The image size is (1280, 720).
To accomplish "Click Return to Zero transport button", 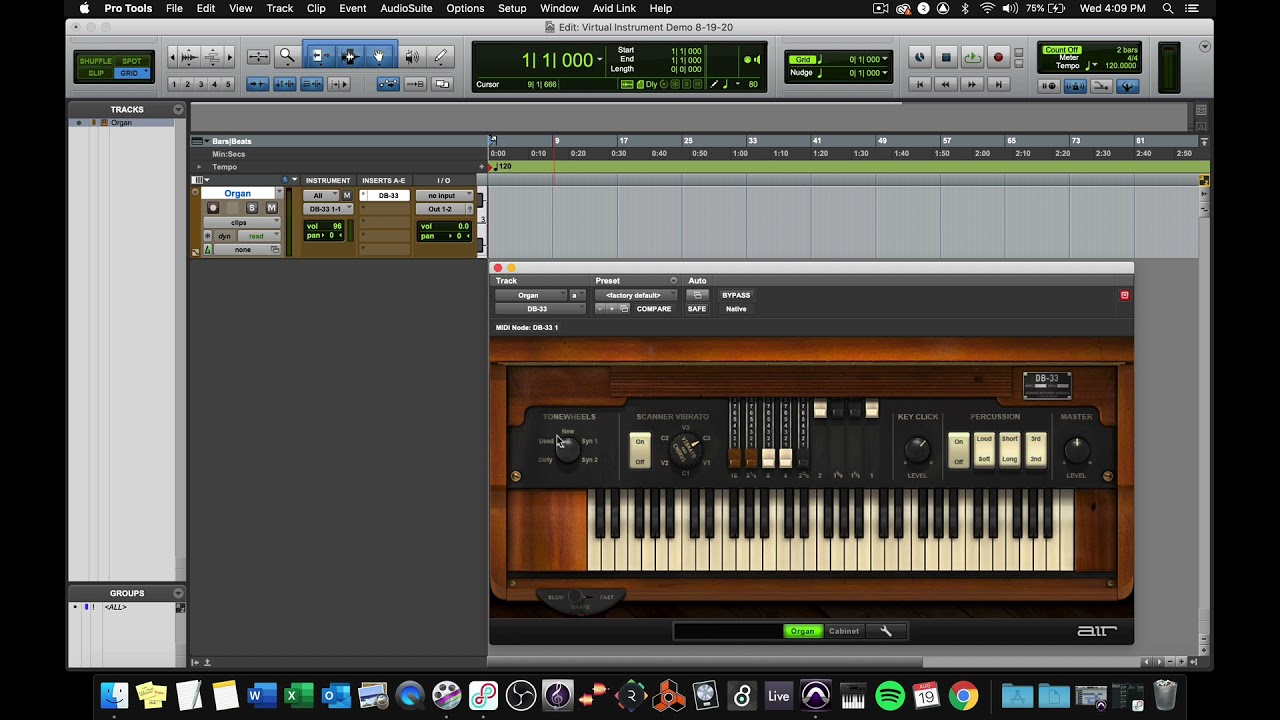I will pyautogui.click(x=920, y=85).
